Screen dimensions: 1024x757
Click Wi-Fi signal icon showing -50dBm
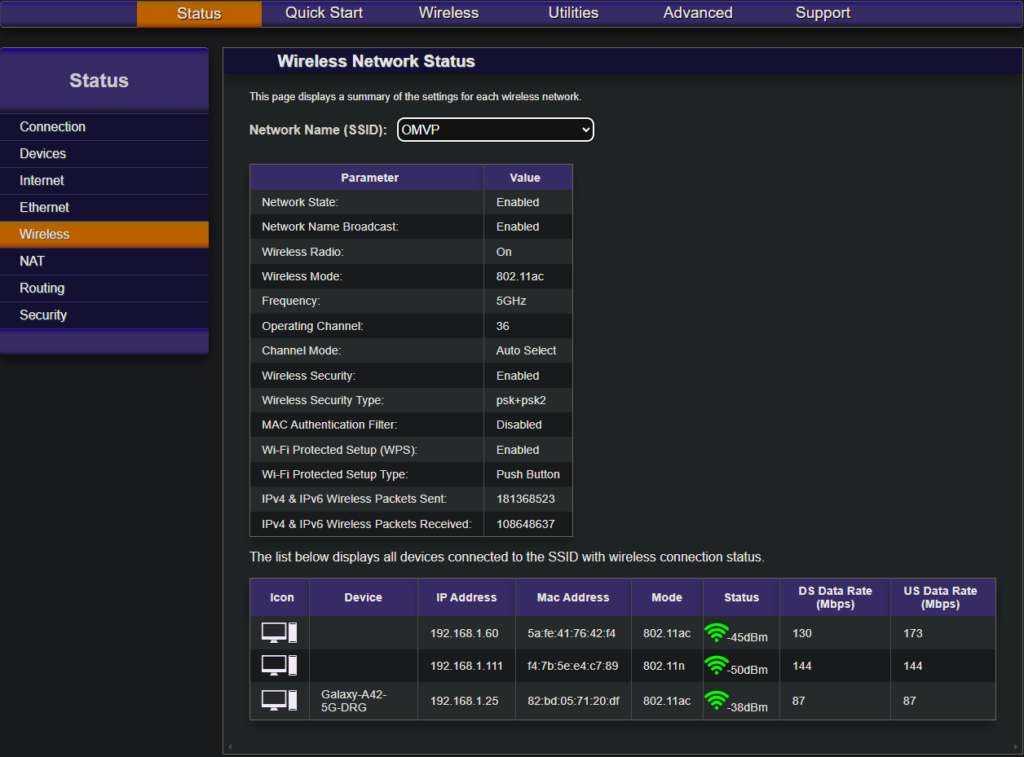(x=716, y=665)
